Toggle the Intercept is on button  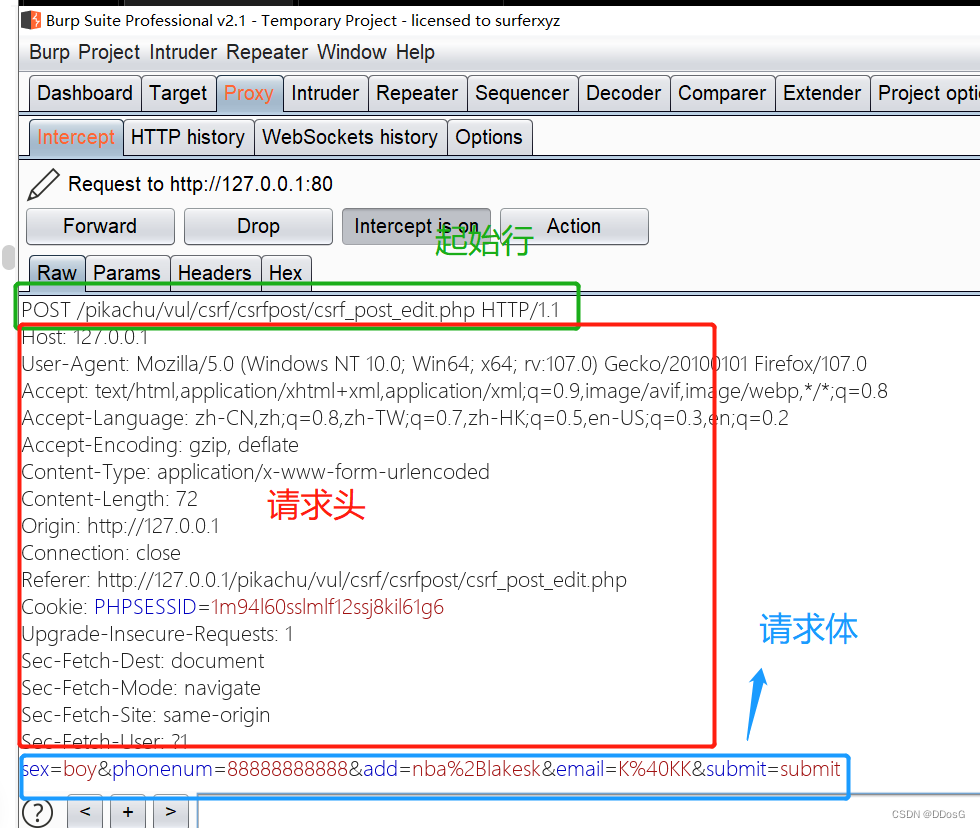(416, 226)
